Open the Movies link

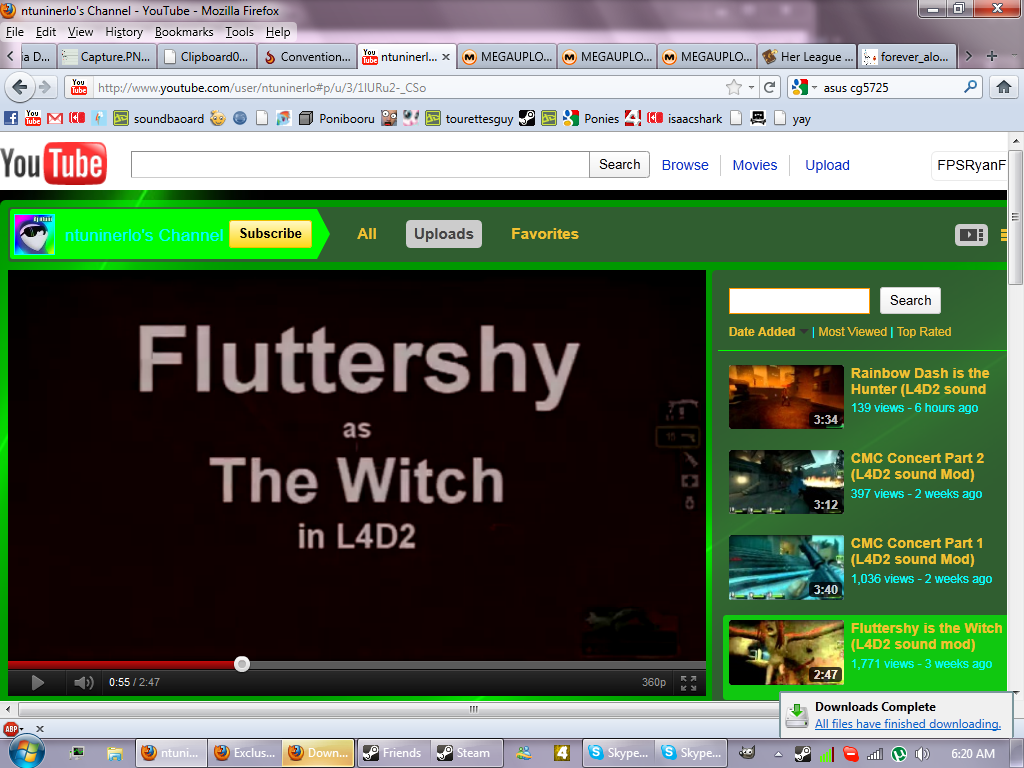click(754, 165)
